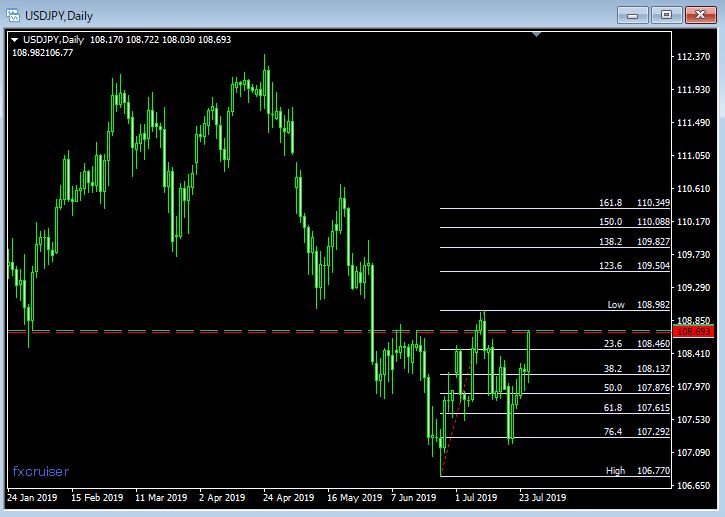
Task: Click the 23.6 Fibonacci level label
Action: [x=613, y=344]
